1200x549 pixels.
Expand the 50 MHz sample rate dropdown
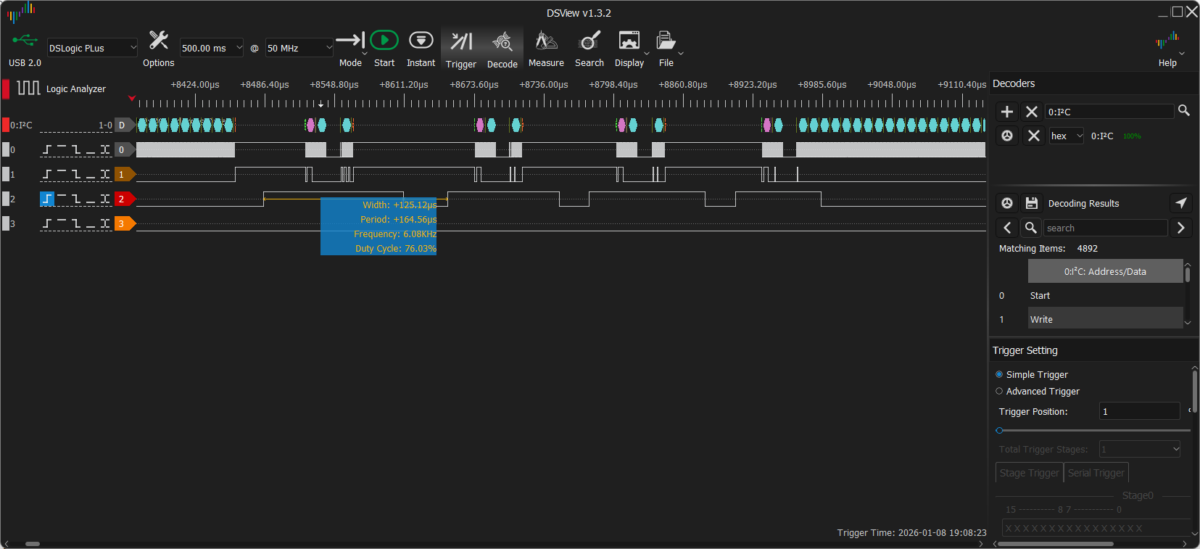pyautogui.click(x=299, y=47)
